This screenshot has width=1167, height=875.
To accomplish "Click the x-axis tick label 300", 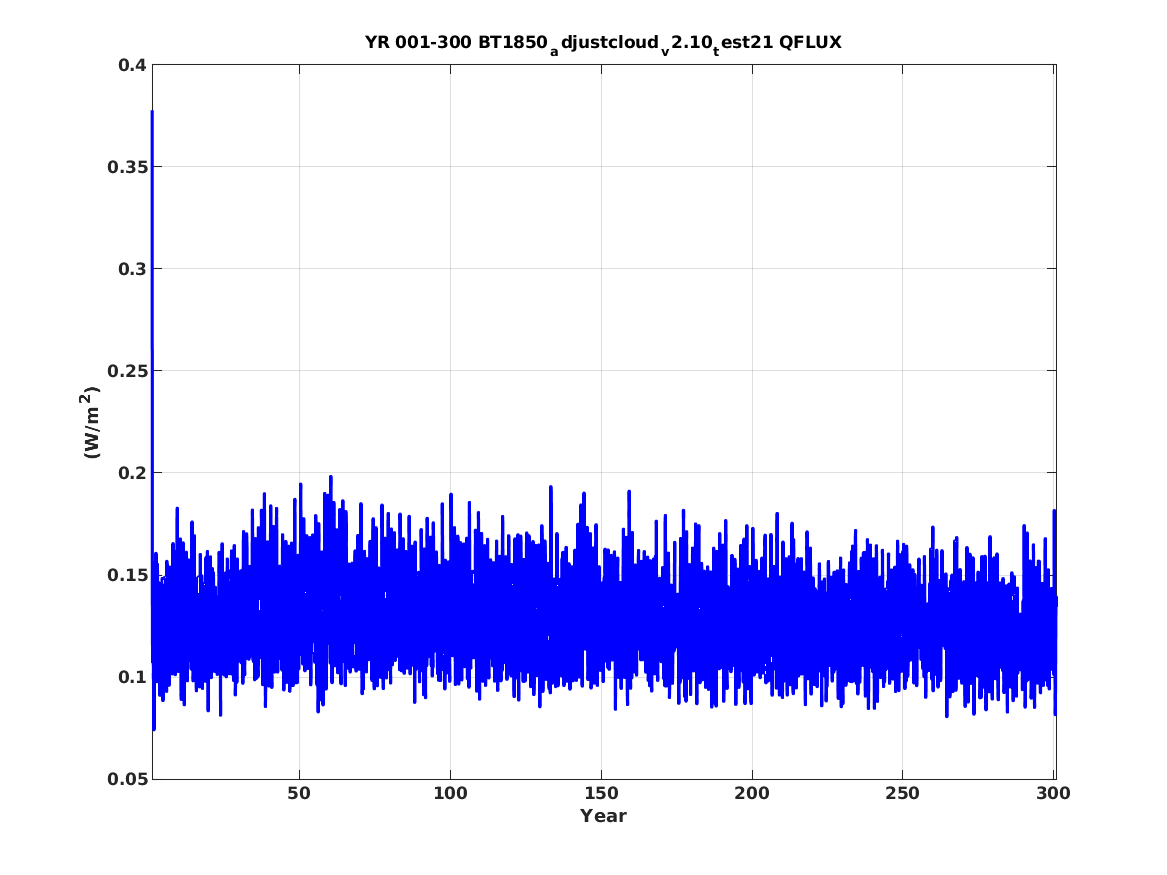I will (1053, 794).
